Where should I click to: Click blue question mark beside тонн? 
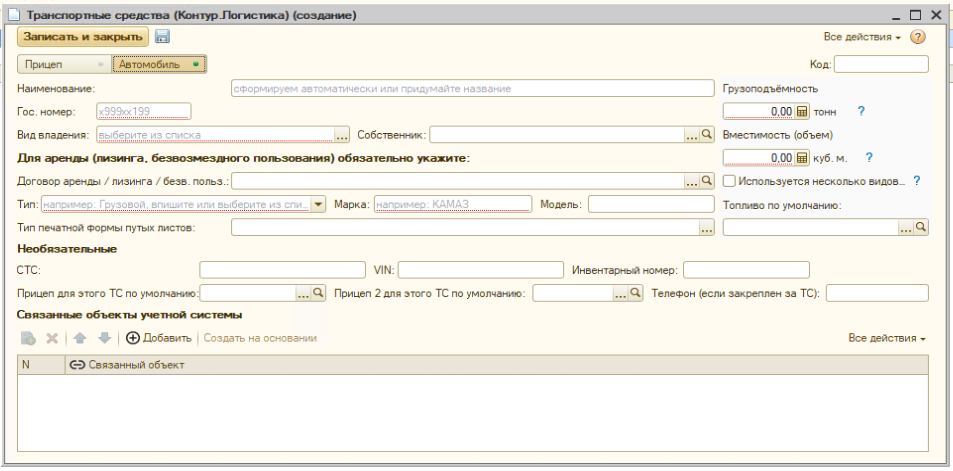[x=861, y=111]
